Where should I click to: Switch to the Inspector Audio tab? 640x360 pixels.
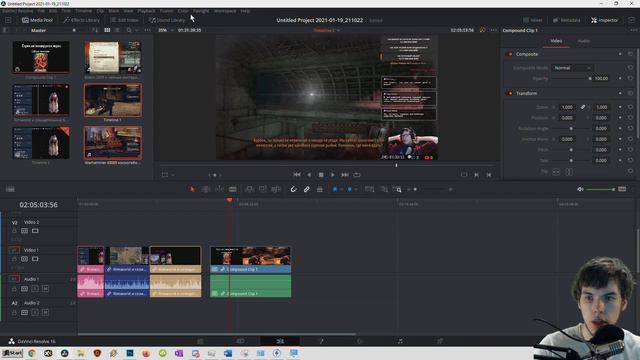point(584,41)
